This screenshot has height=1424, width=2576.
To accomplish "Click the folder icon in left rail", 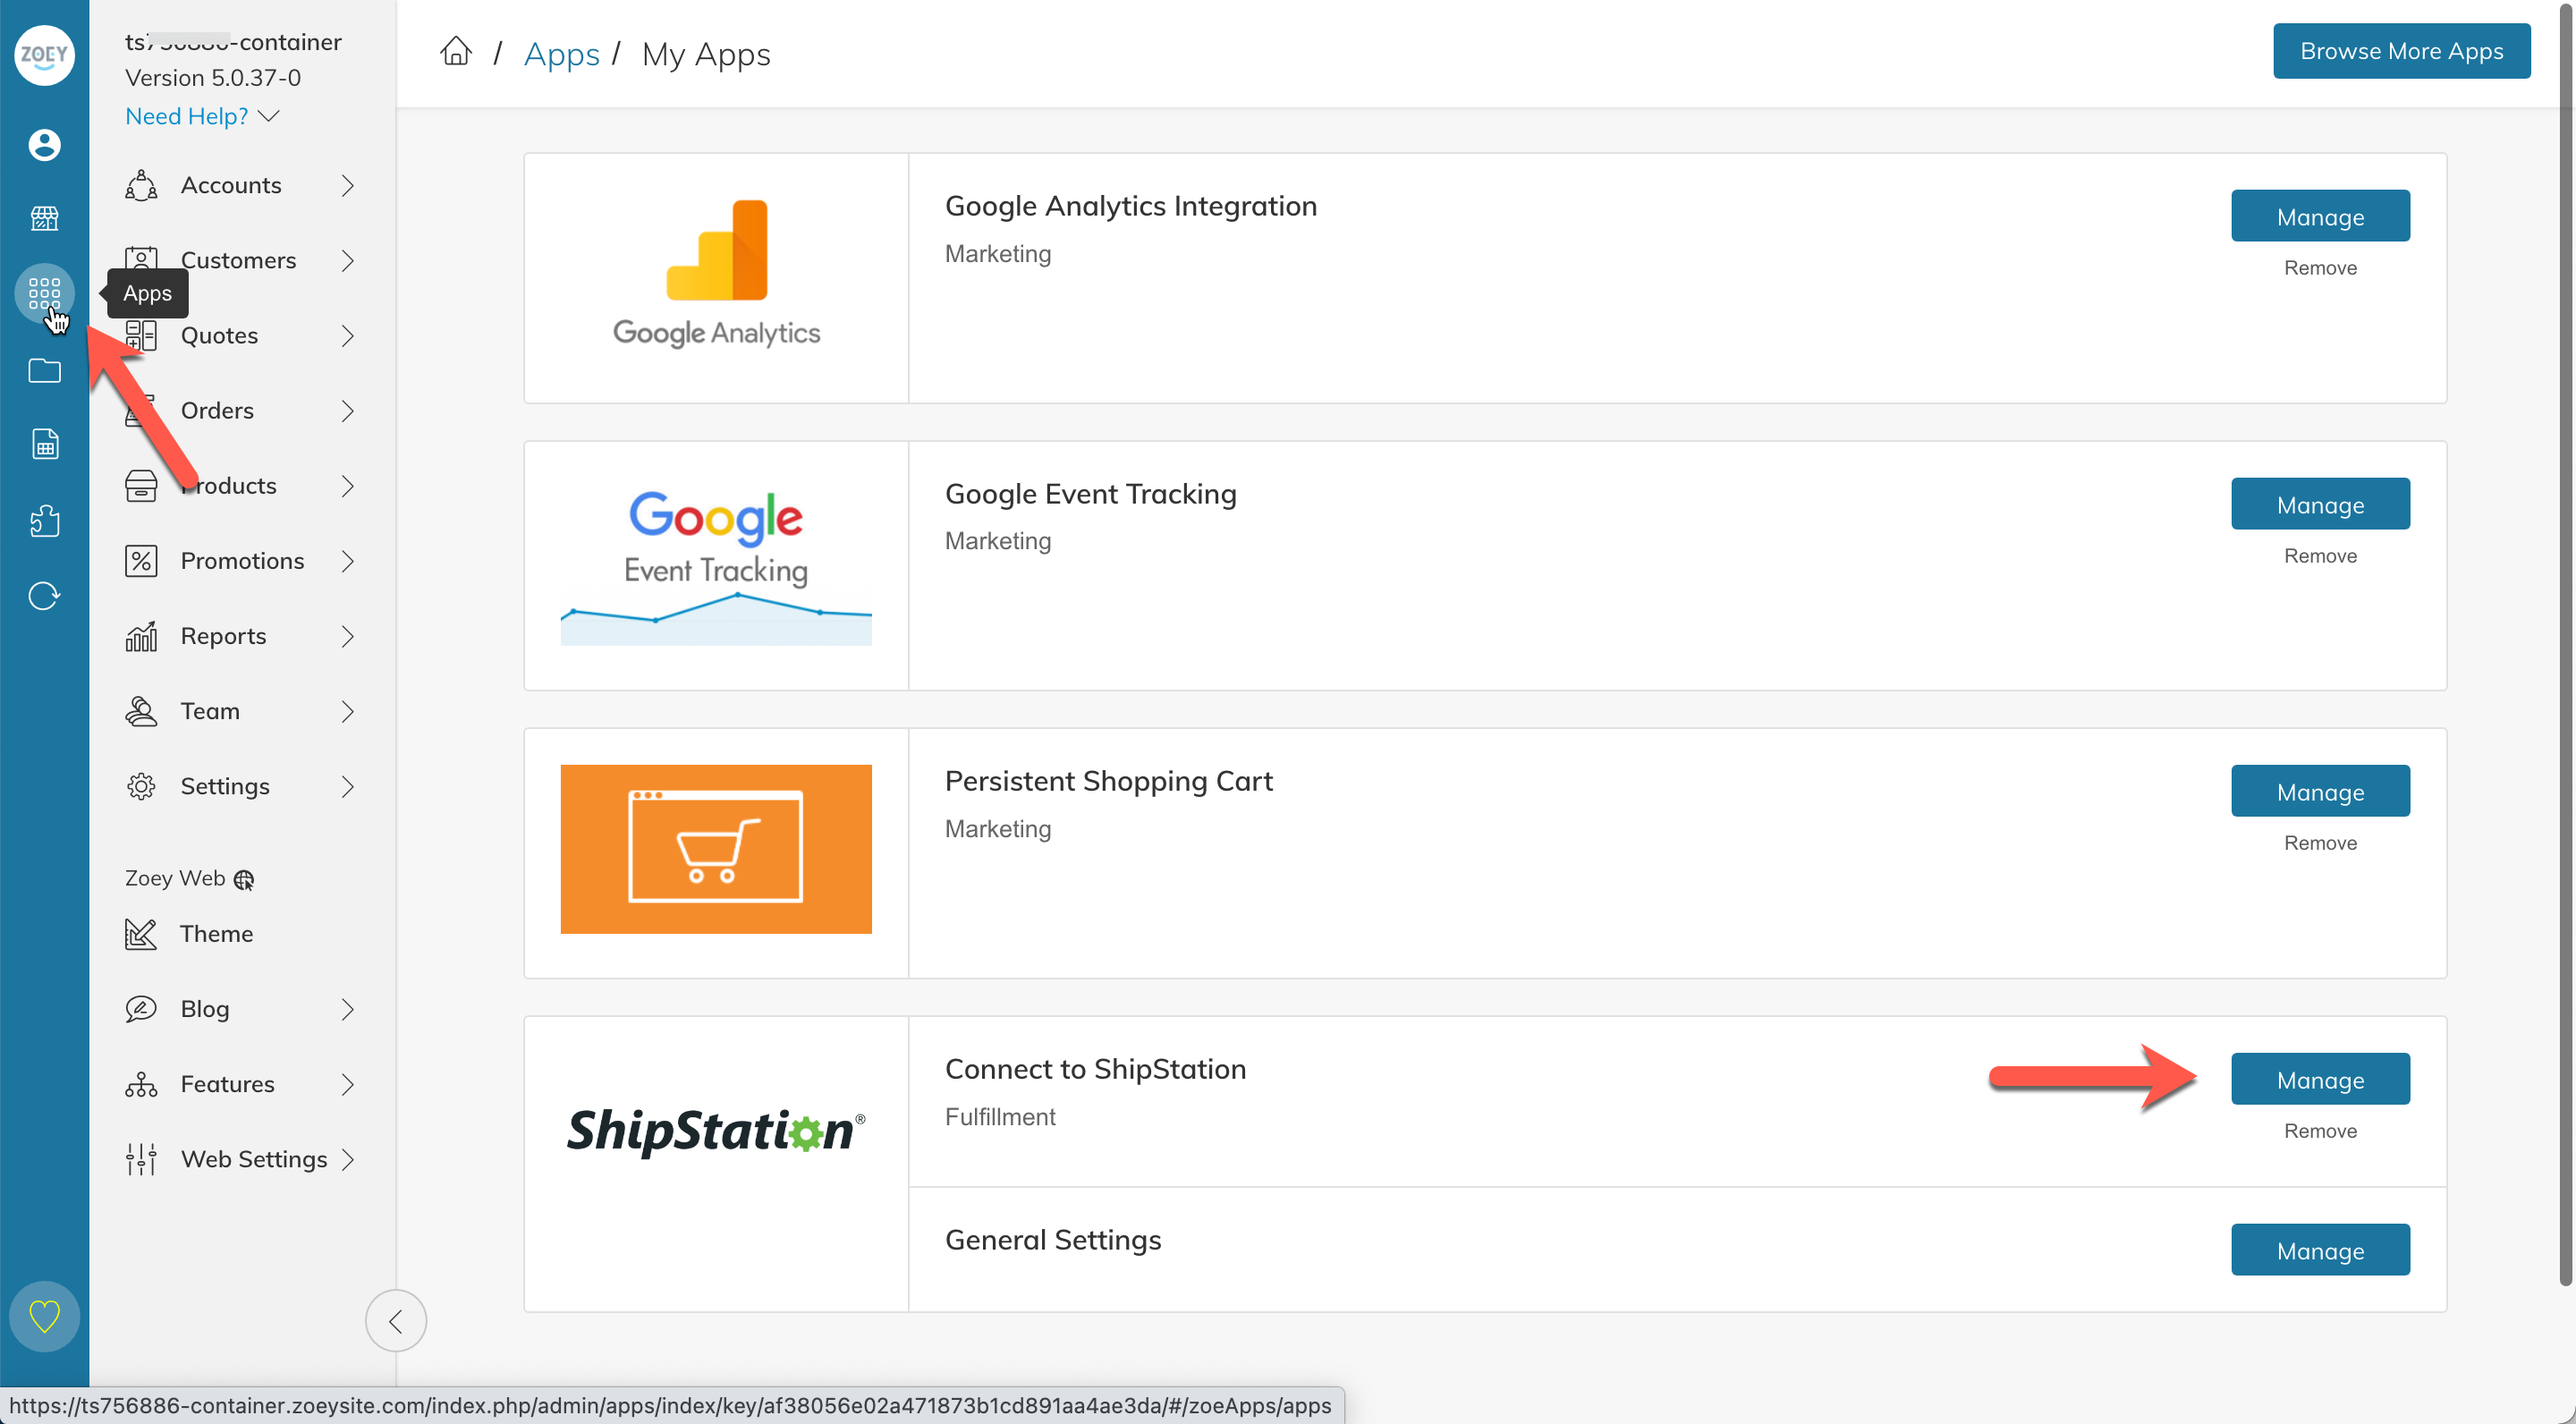I will (44, 371).
